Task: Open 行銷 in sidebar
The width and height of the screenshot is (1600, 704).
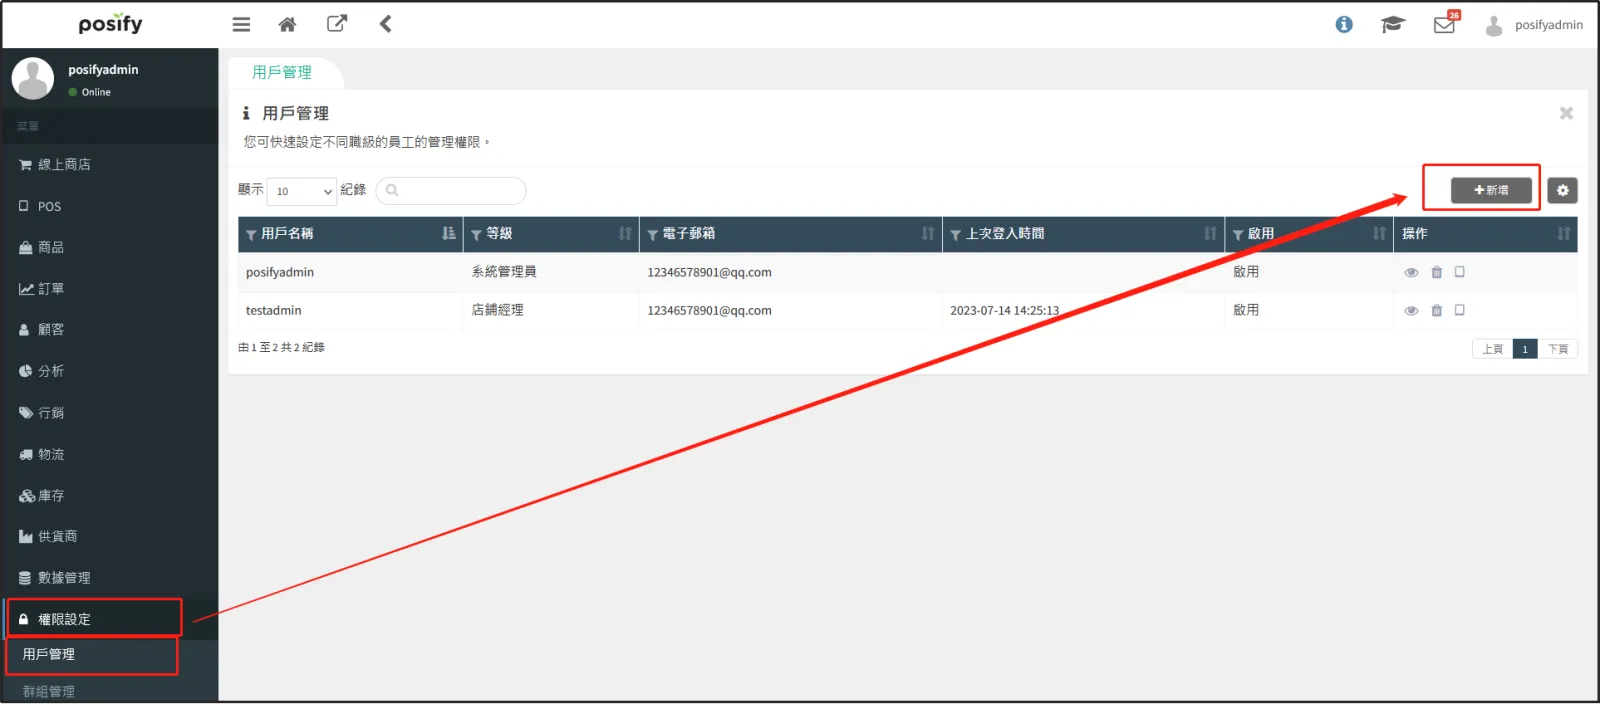Action: (x=110, y=413)
